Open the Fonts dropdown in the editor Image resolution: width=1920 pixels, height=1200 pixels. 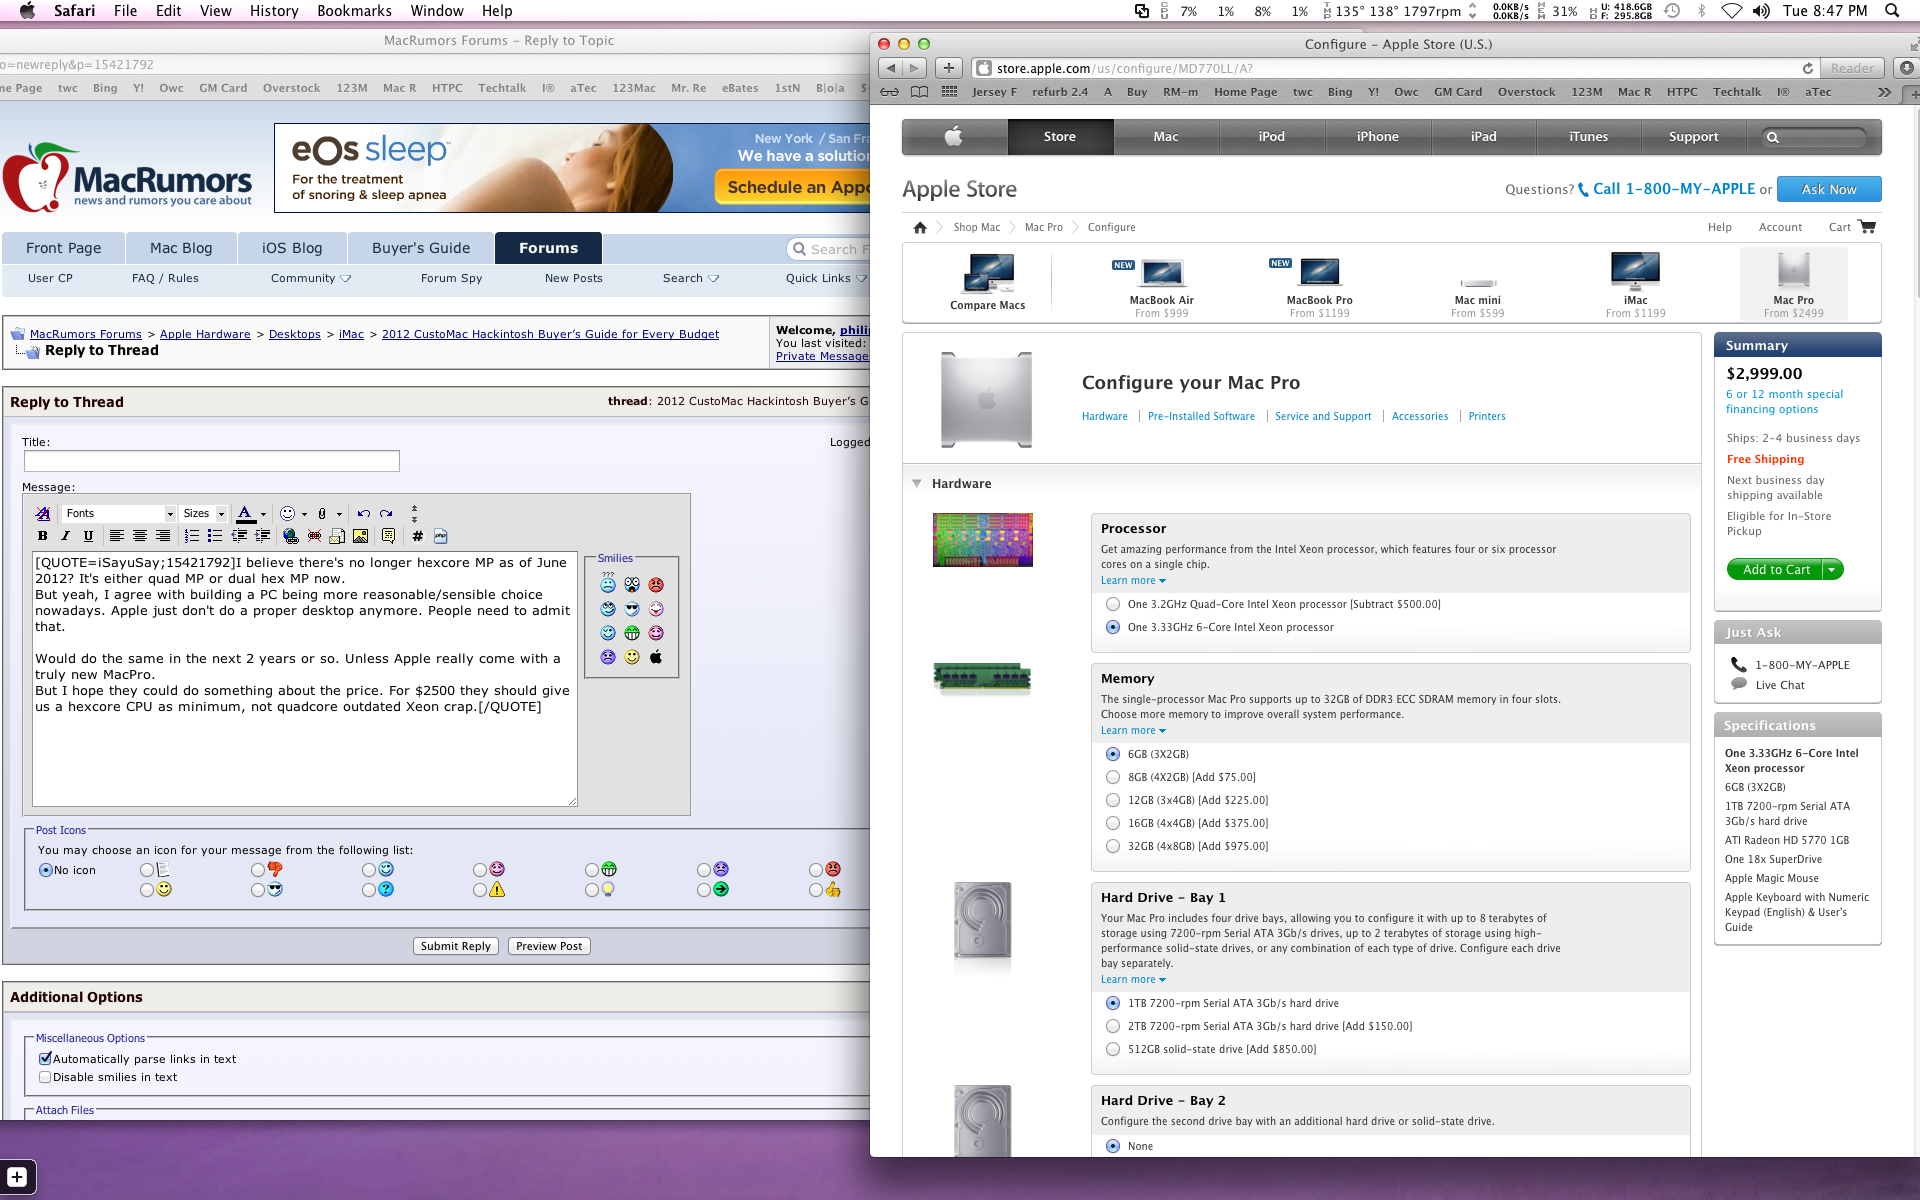[x=119, y=513]
